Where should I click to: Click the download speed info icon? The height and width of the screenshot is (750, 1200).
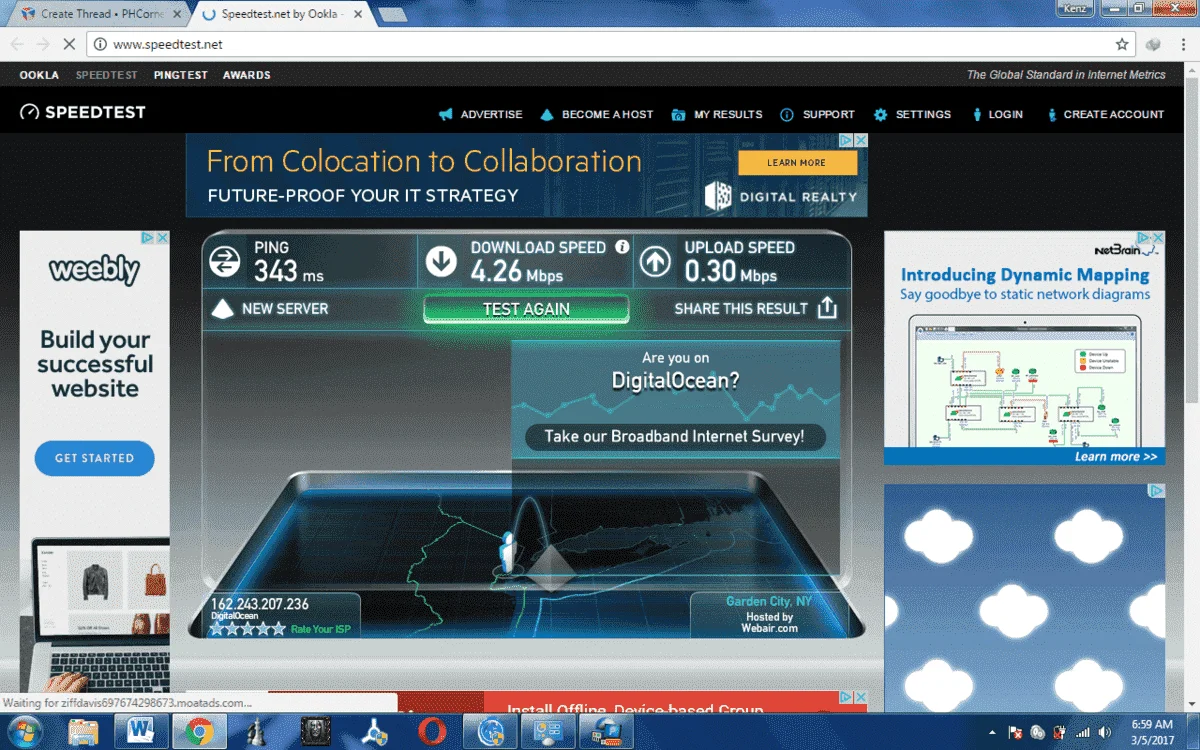coord(622,246)
